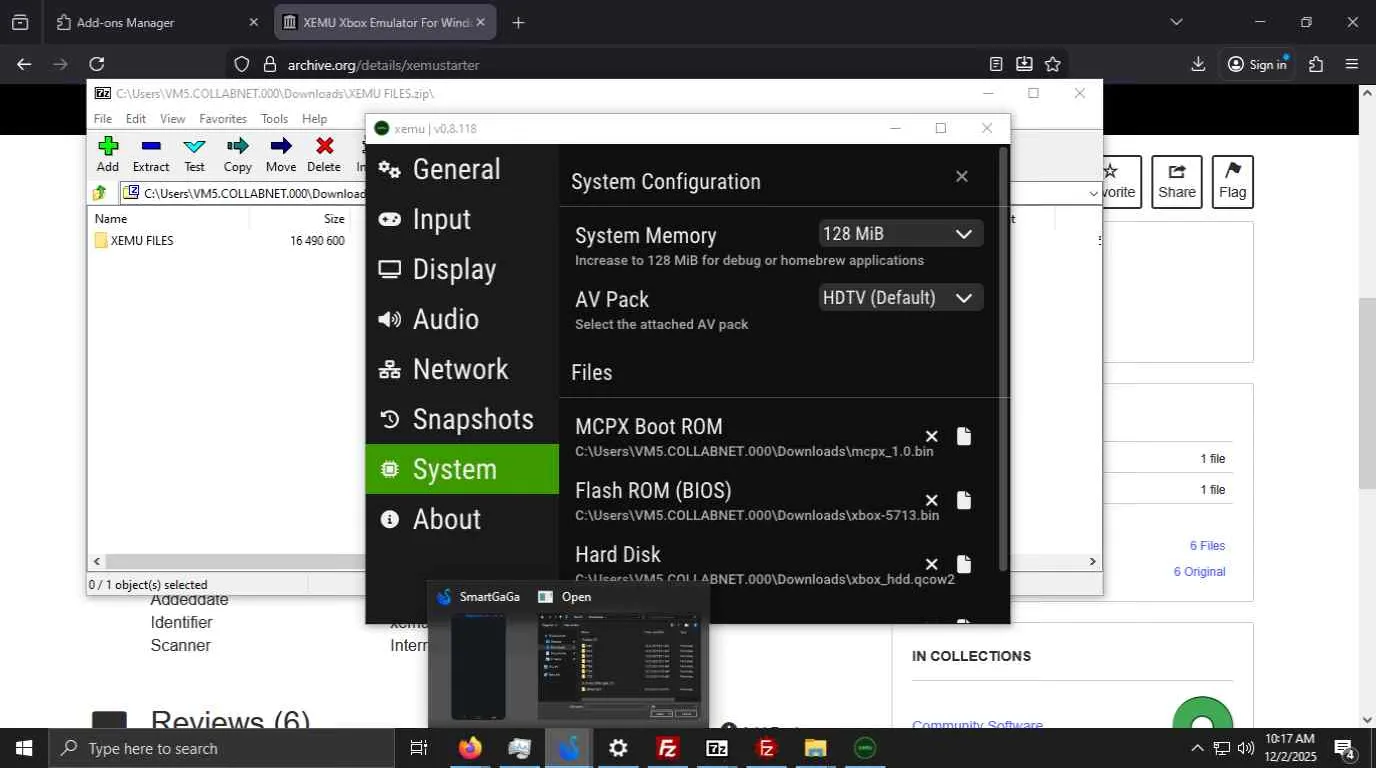Toggle Firefox reader view
Viewport: 1376px width, 768px height.
click(x=996, y=64)
